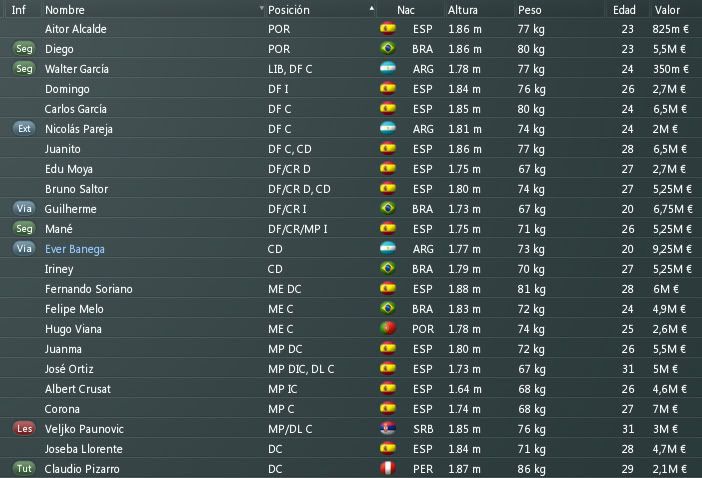Open Ever Banega's player profile link
The height and width of the screenshot is (478, 702).
pos(75,249)
